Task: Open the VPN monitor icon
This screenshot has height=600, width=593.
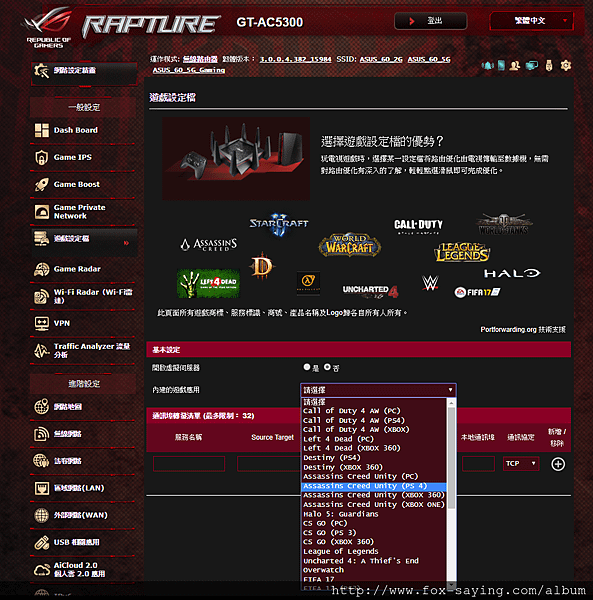Action: (42, 323)
